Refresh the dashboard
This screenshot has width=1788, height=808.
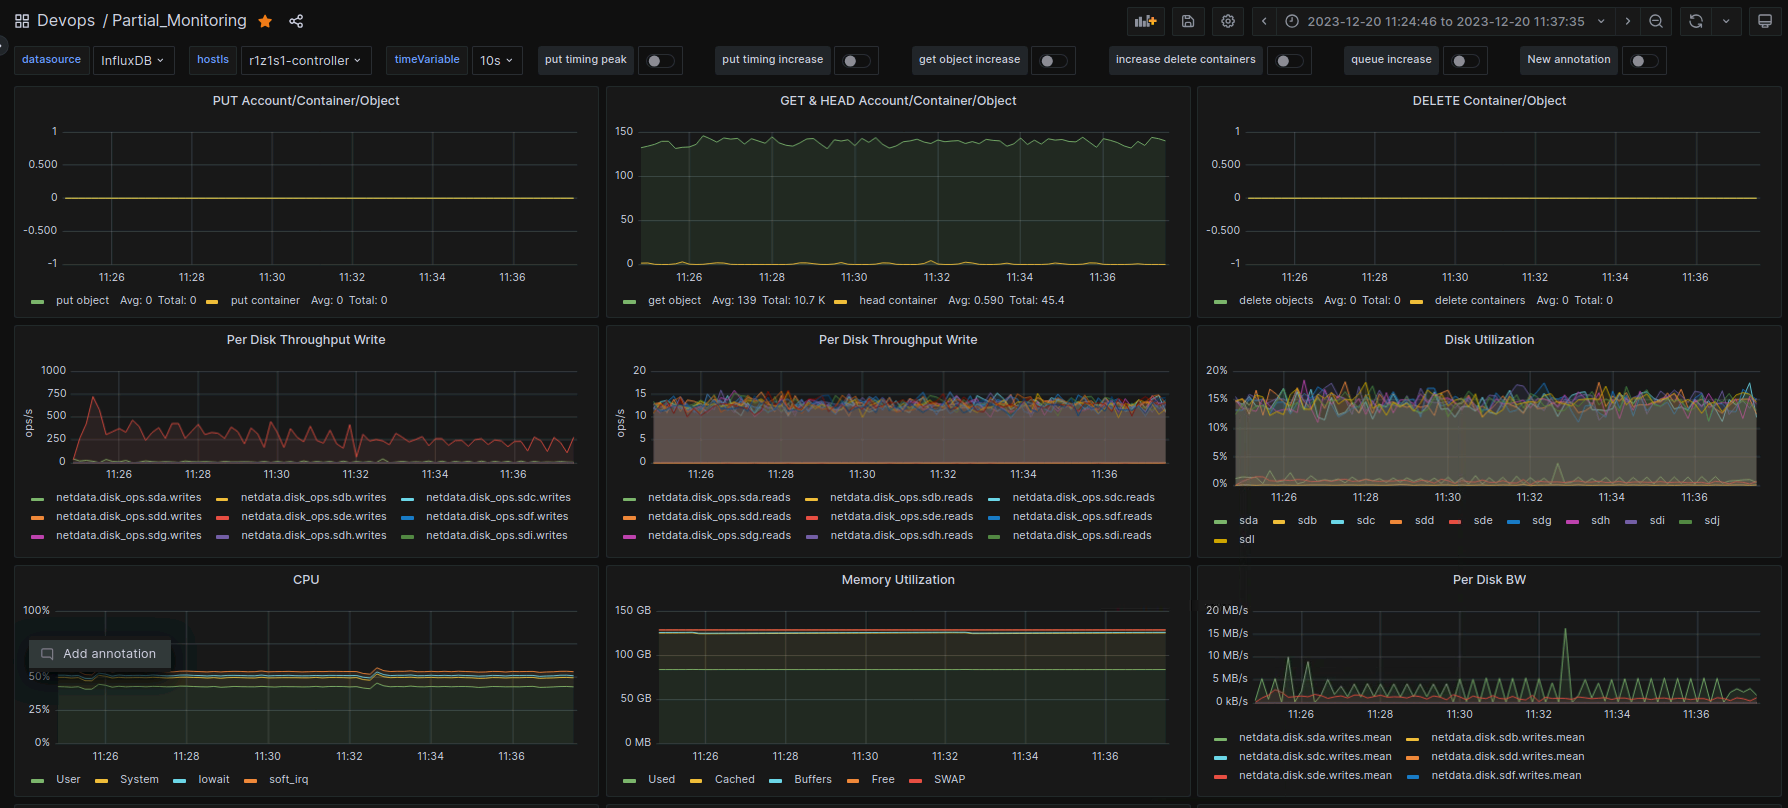[1696, 21]
